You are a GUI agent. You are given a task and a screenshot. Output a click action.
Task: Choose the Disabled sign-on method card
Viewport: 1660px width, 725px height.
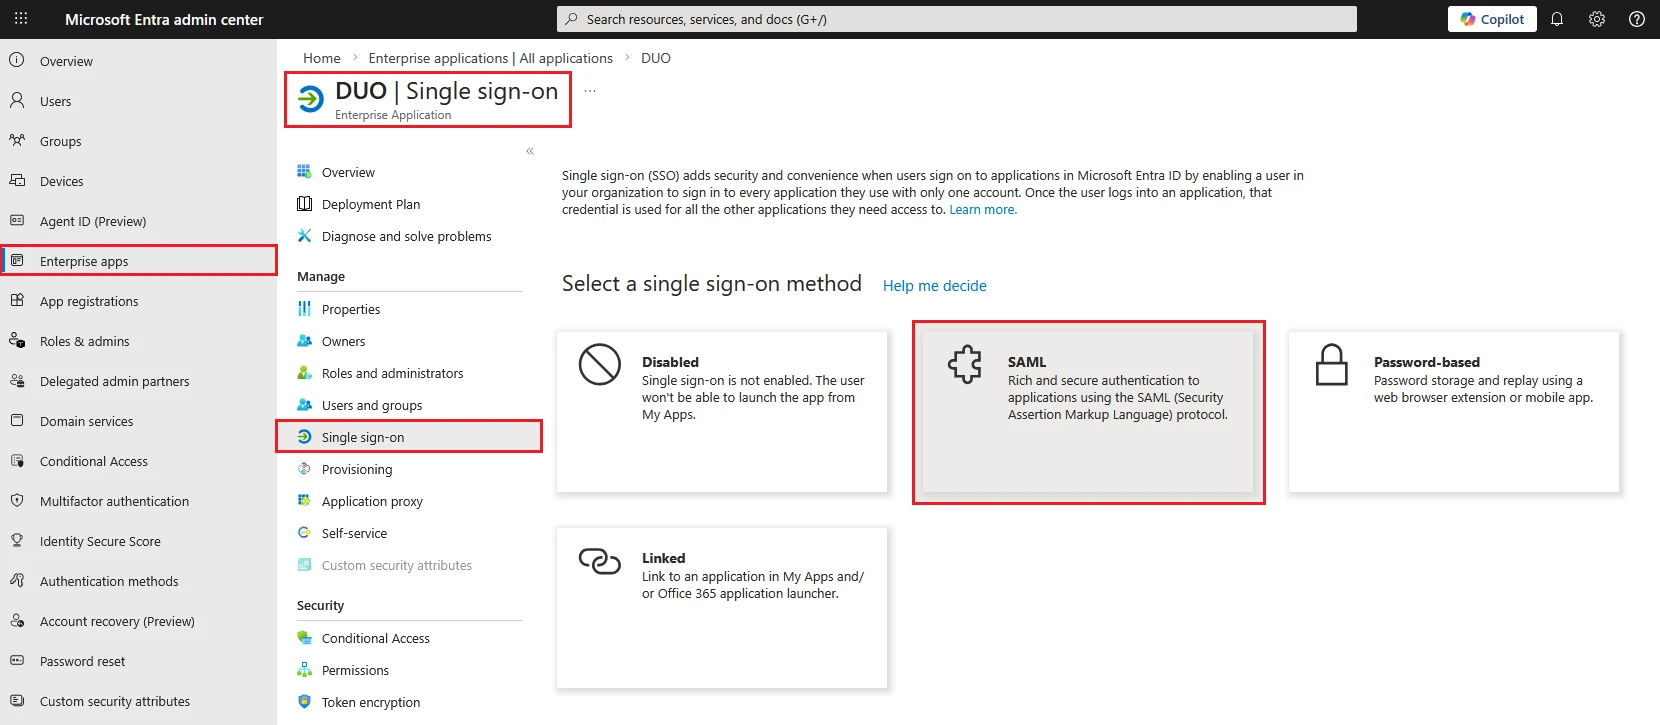pyautogui.click(x=722, y=412)
